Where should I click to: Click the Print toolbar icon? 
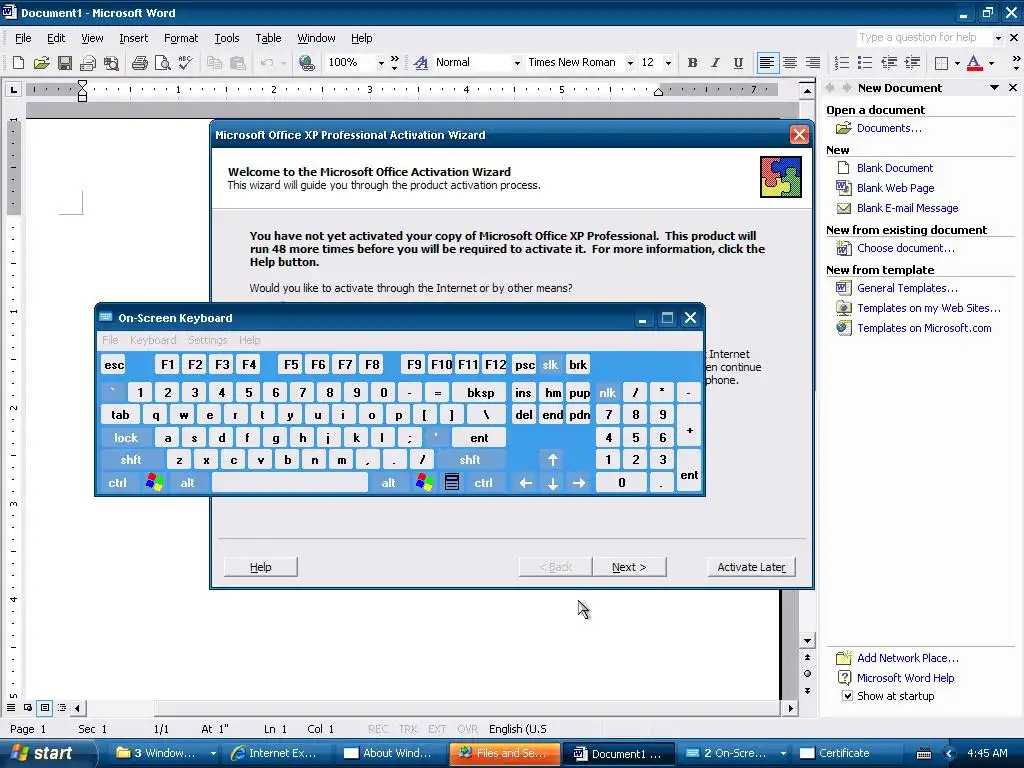coord(140,63)
